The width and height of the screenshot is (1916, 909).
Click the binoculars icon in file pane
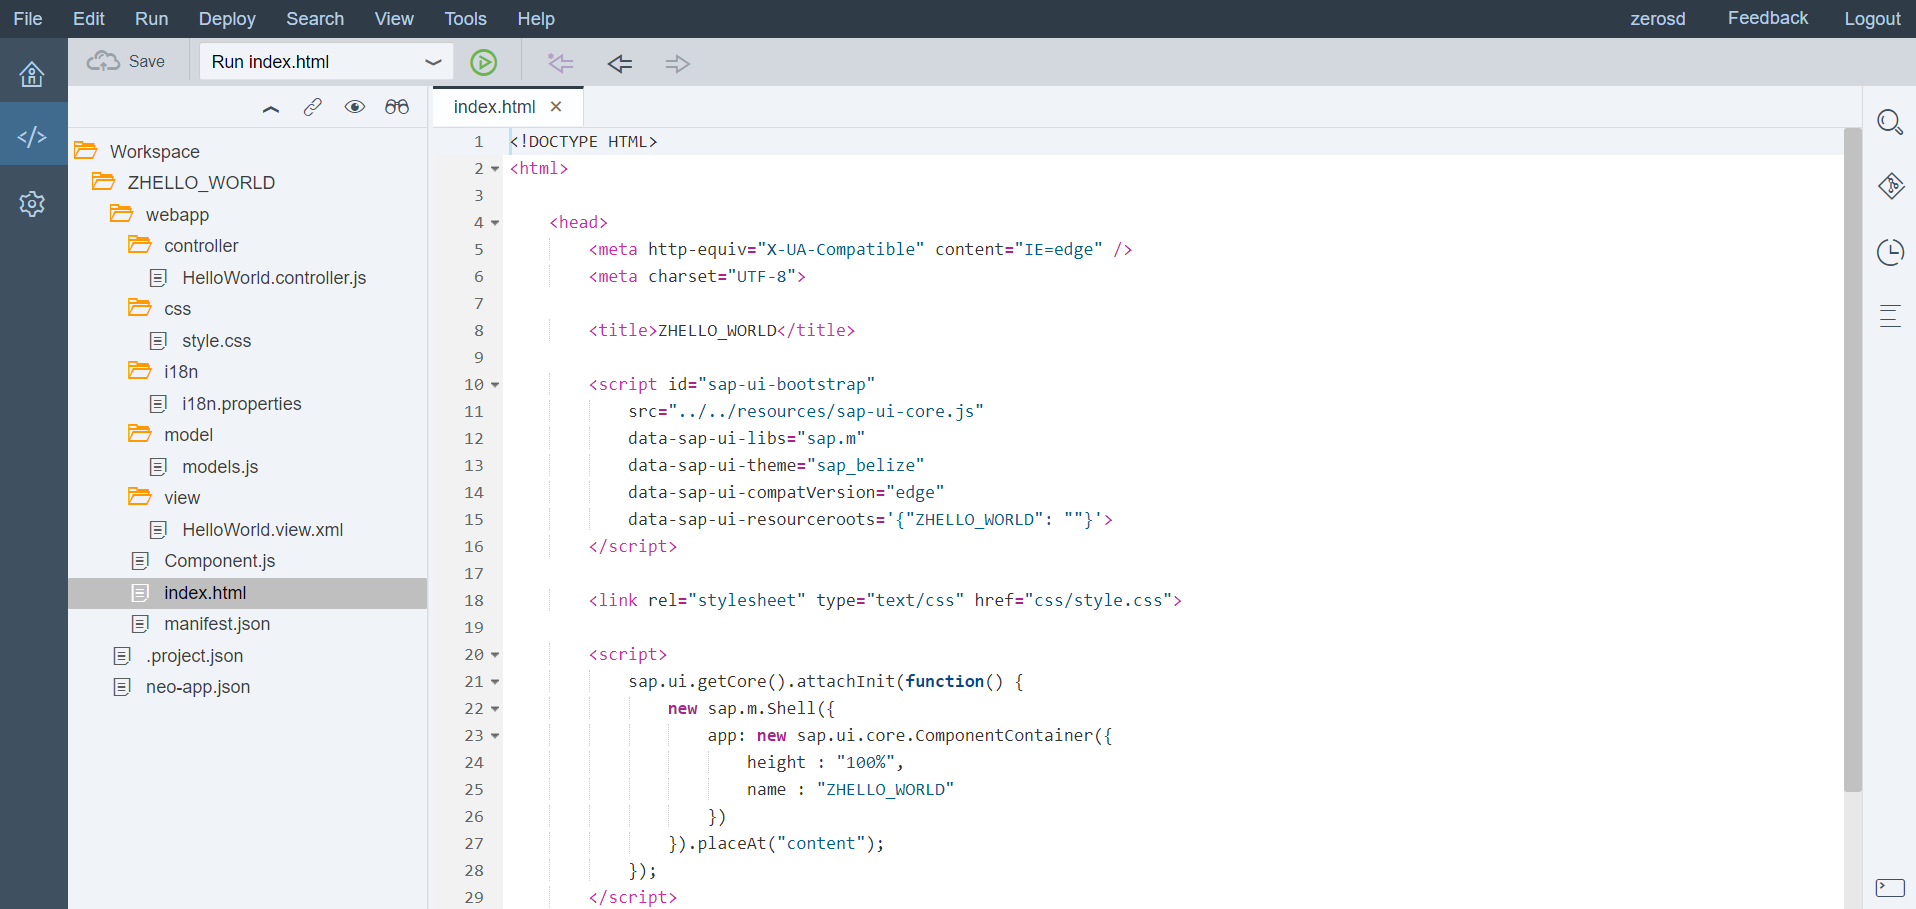click(x=397, y=107)
